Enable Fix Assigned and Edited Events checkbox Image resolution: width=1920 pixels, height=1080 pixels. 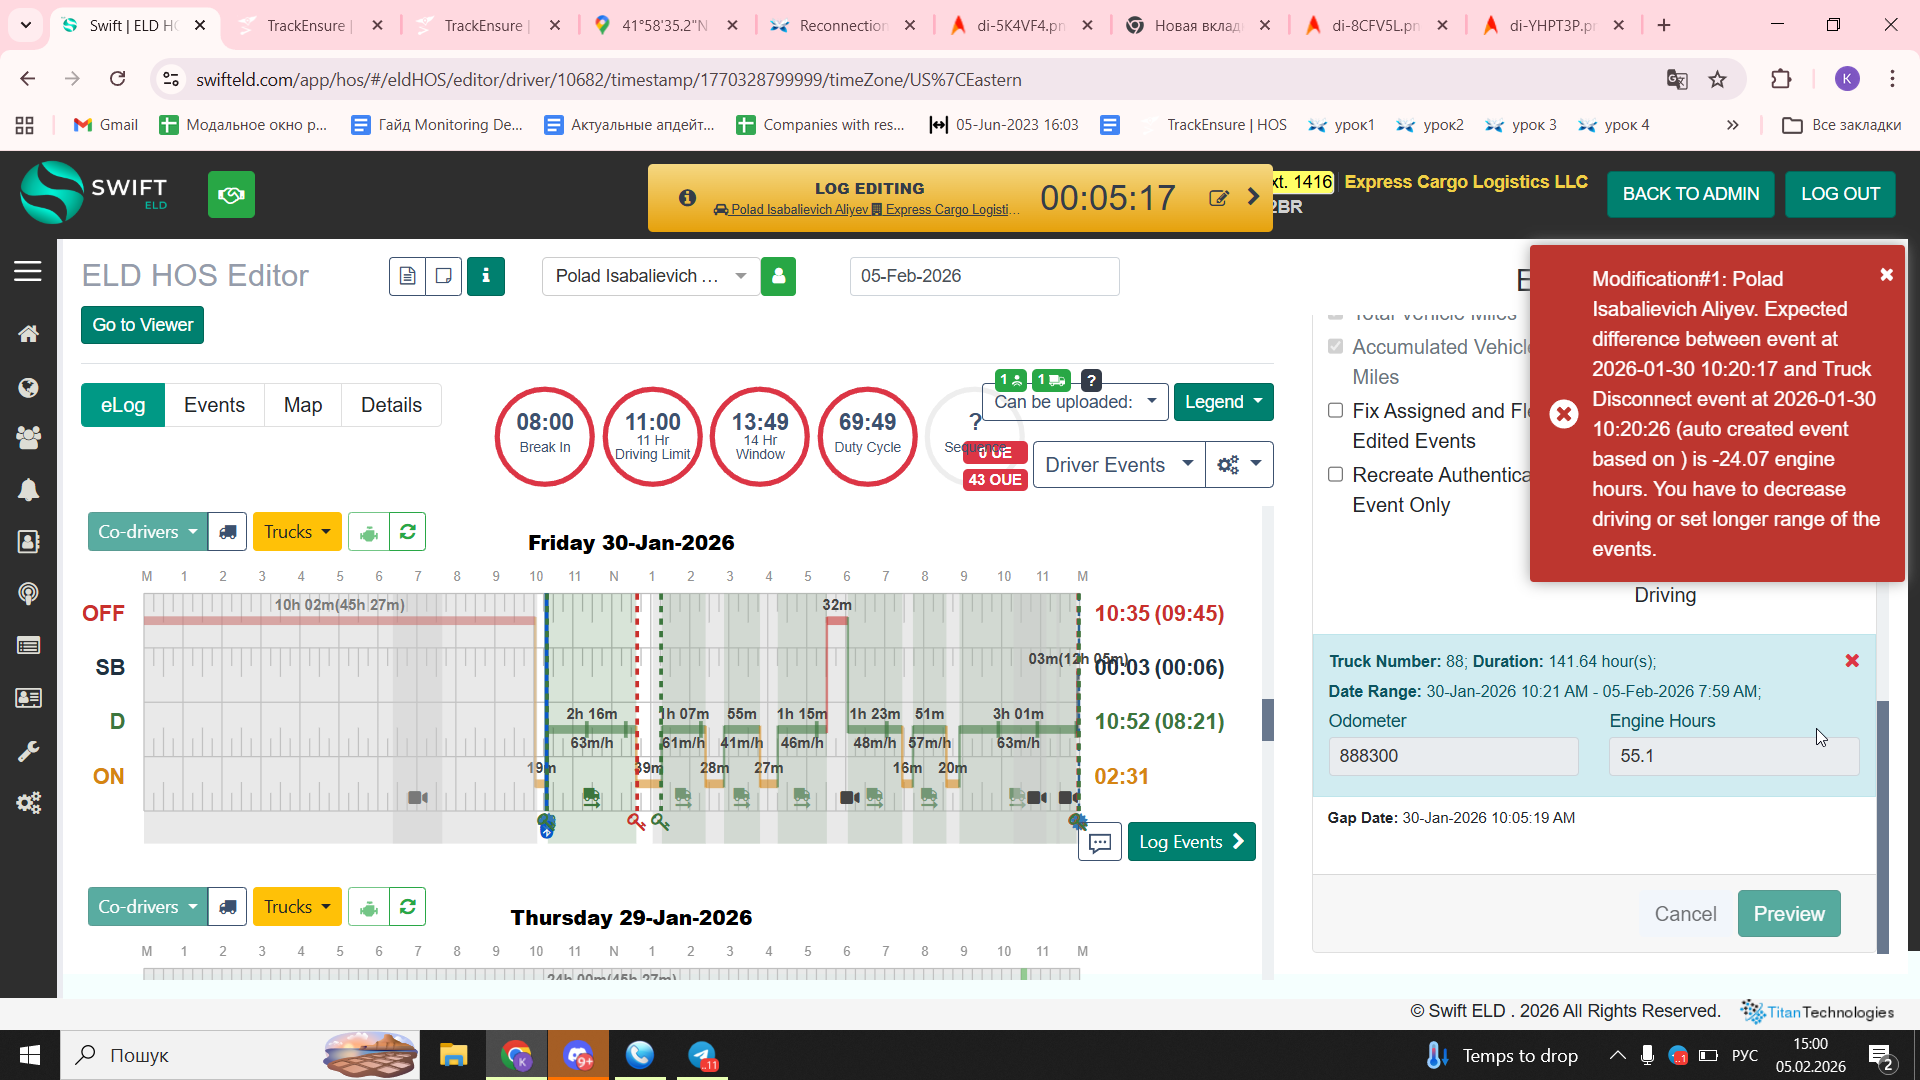tap(1335, 410)
